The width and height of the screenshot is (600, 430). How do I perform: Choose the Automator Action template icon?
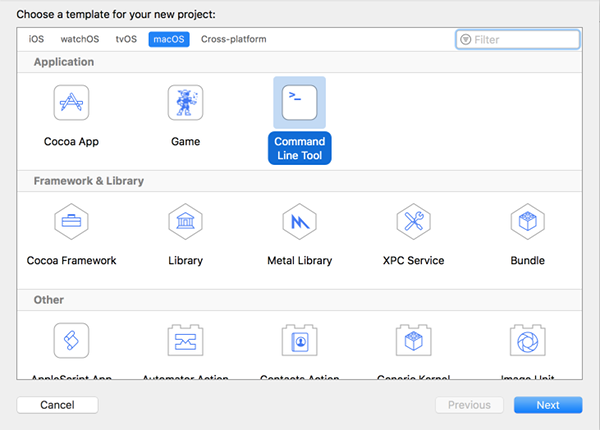click(185, 341)
